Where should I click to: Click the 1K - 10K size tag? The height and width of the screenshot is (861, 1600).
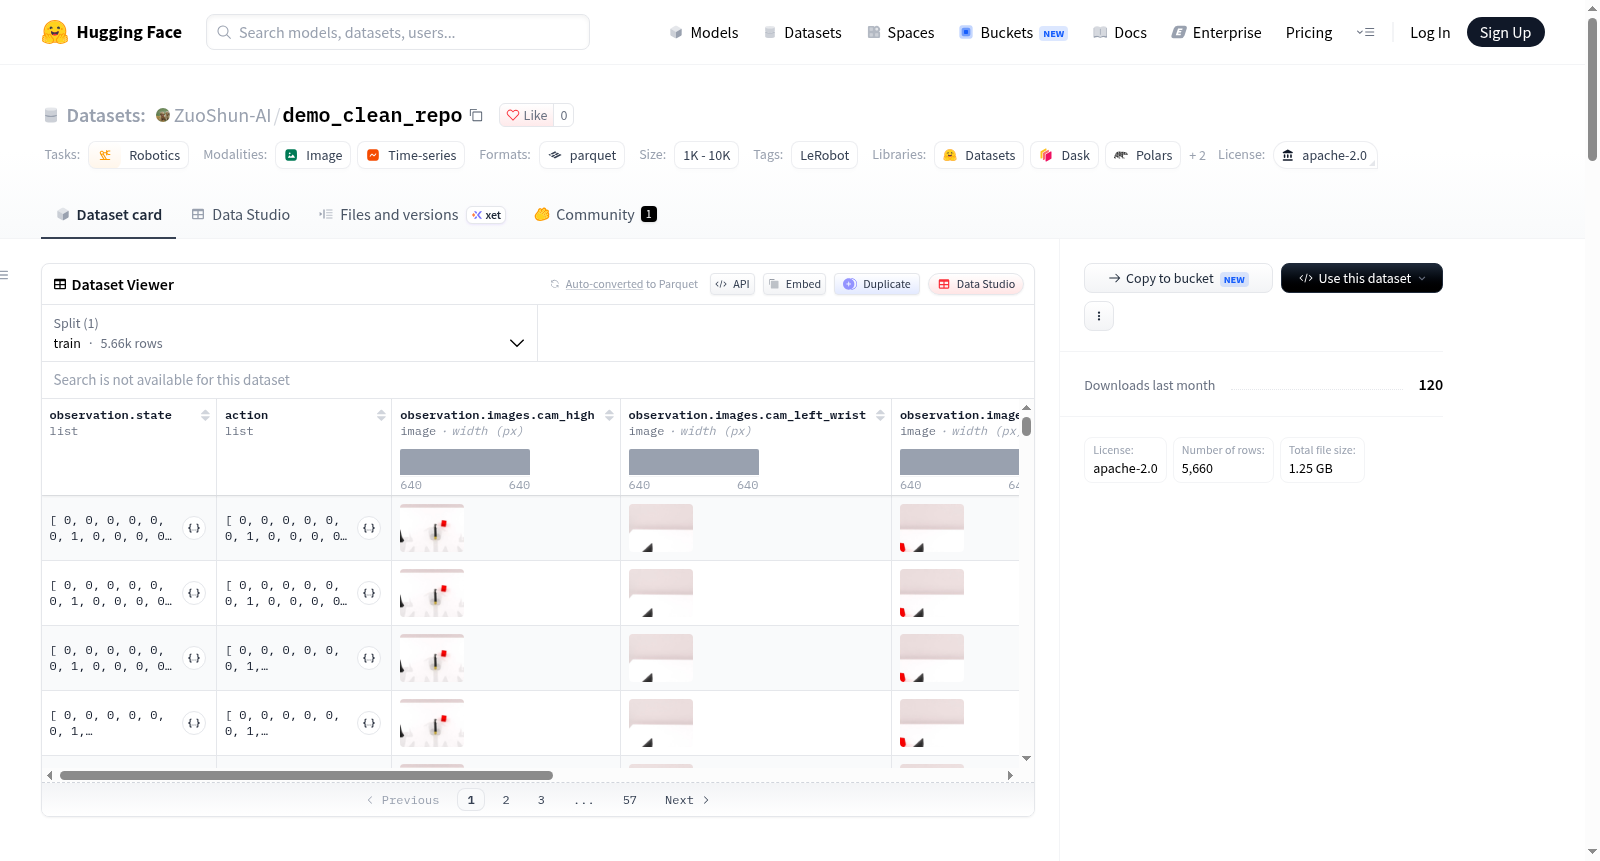click(707, 155)
